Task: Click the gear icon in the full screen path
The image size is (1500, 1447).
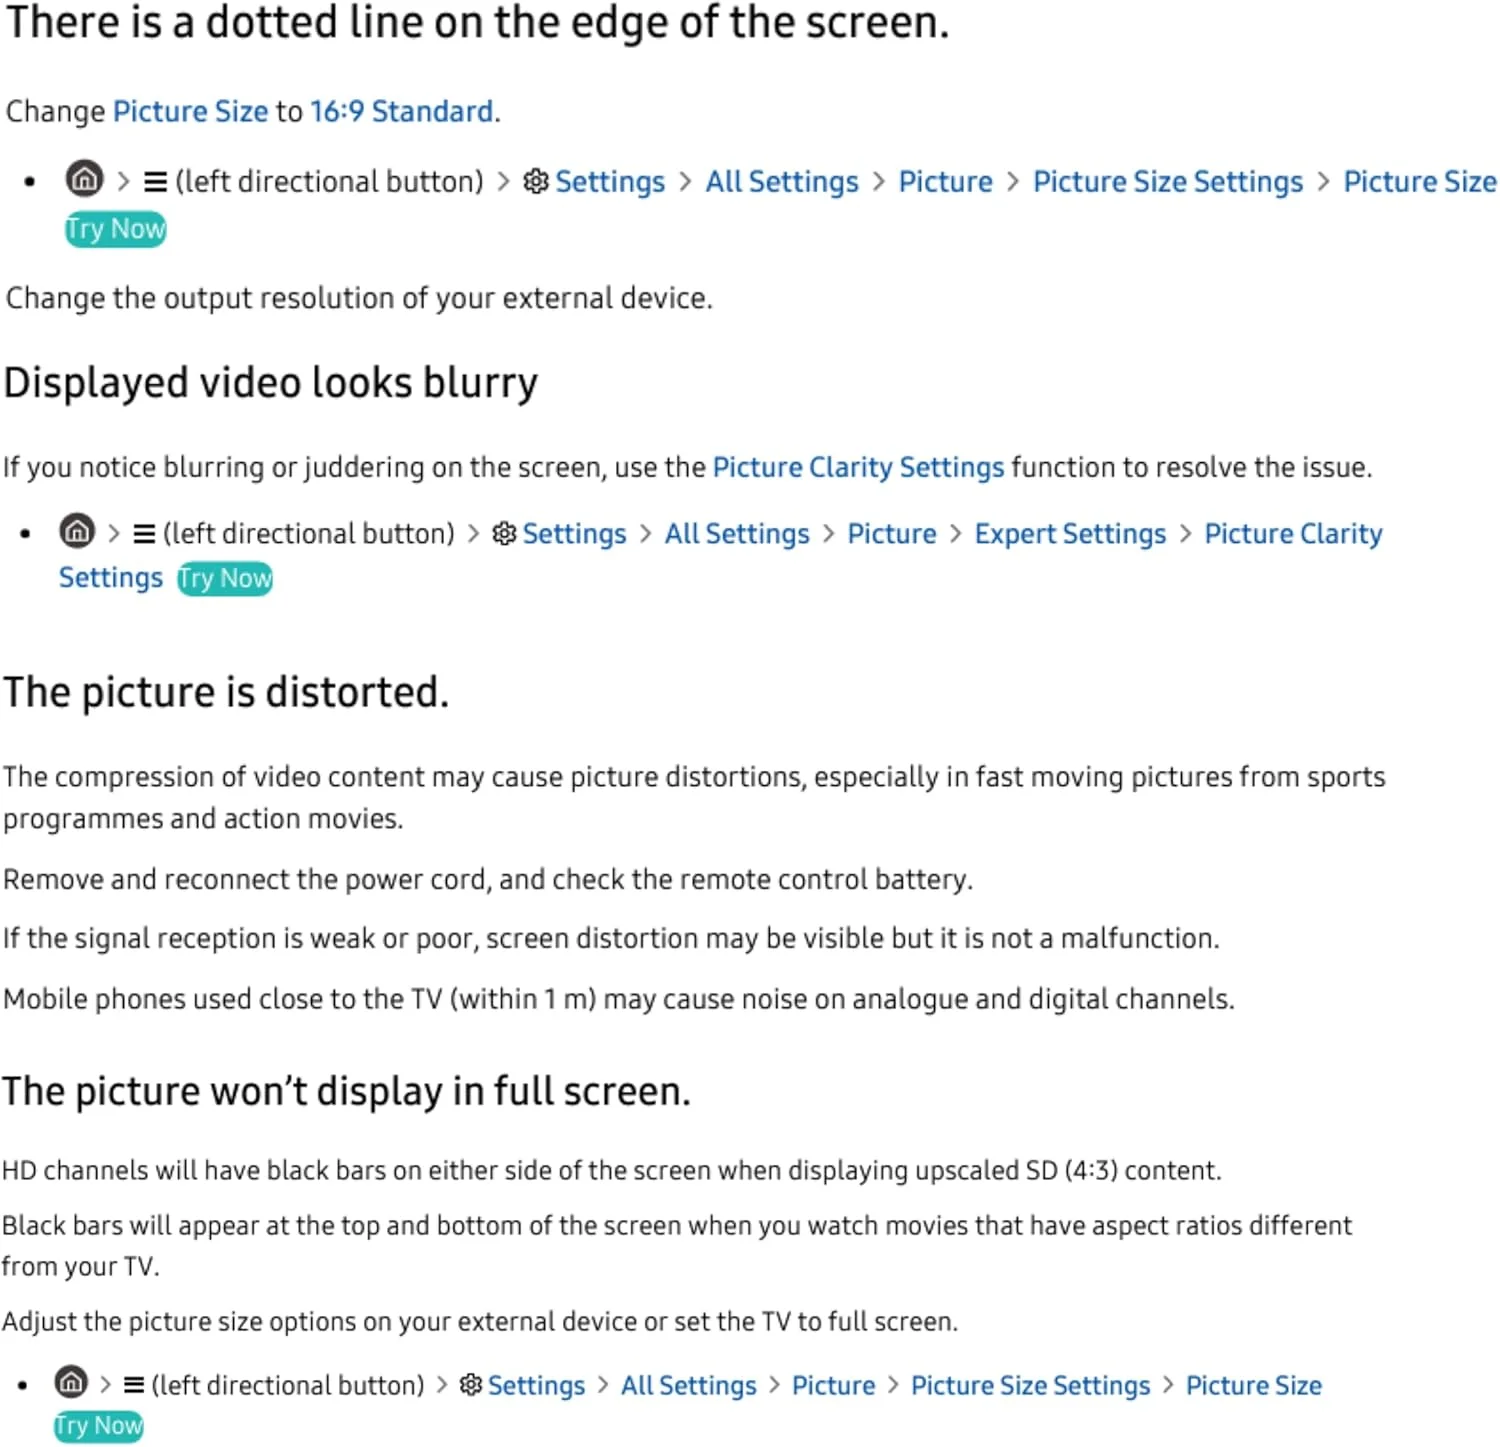Action: pyautogui.click(x=470, y=1385)
